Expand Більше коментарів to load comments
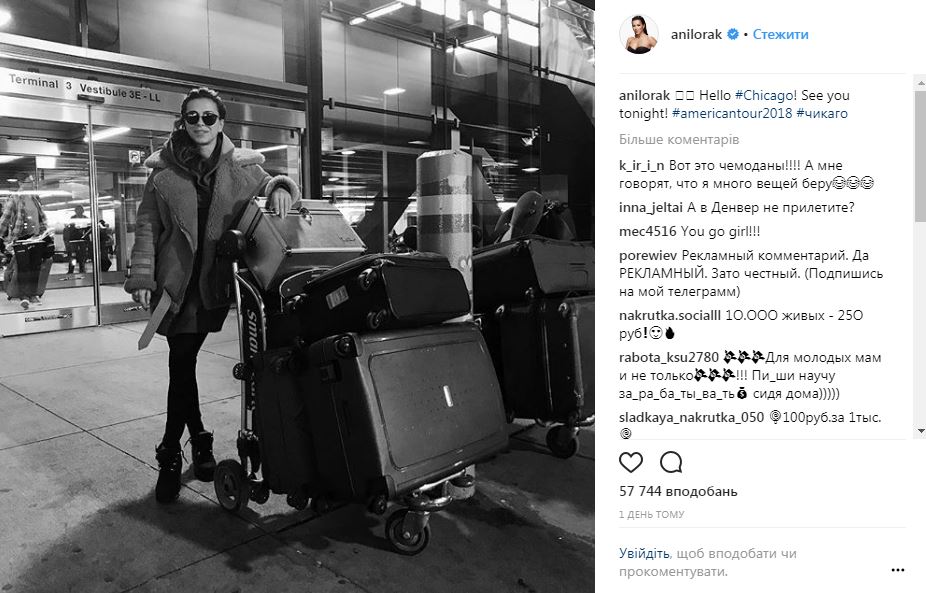Image resolution: width=926 pixels, height=593 pixels. point(679,140)
